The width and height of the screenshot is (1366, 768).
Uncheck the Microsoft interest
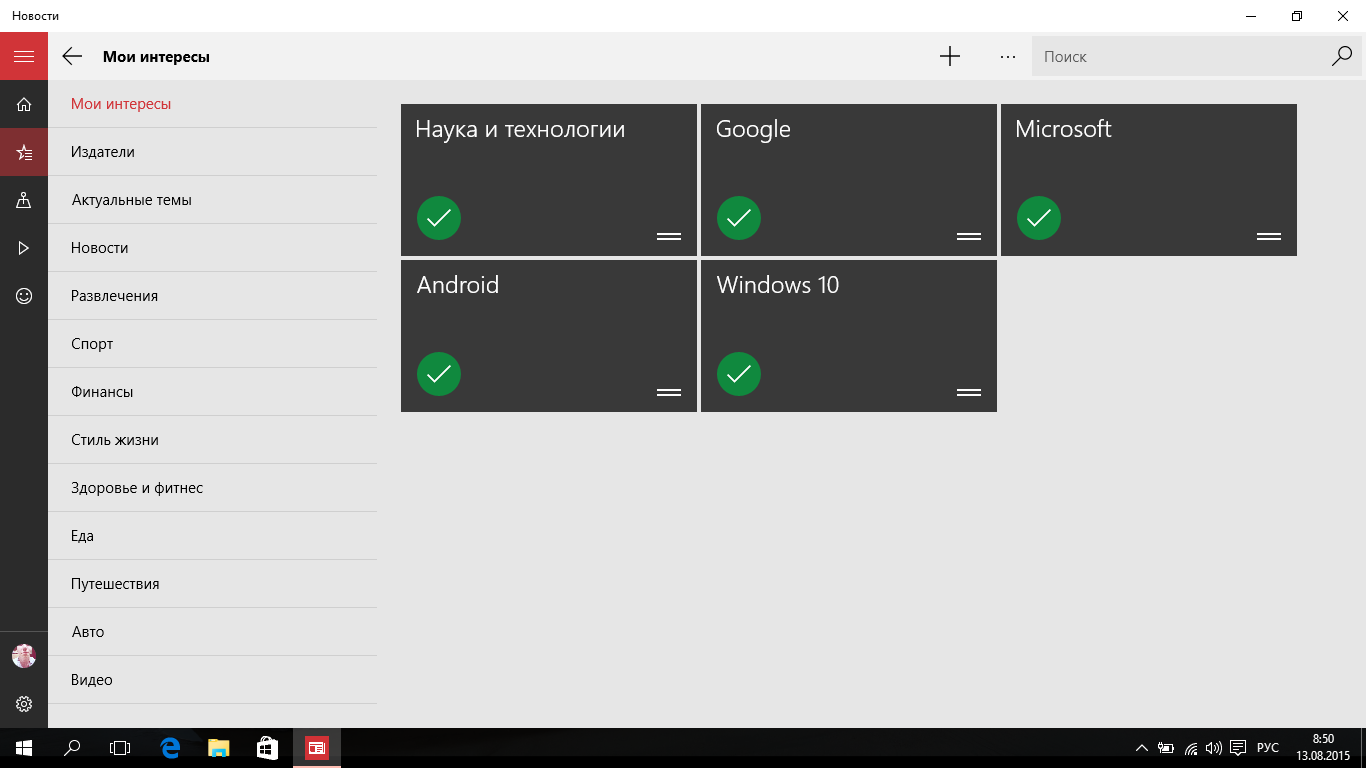pyautogui.click(x=1039, y=218)
